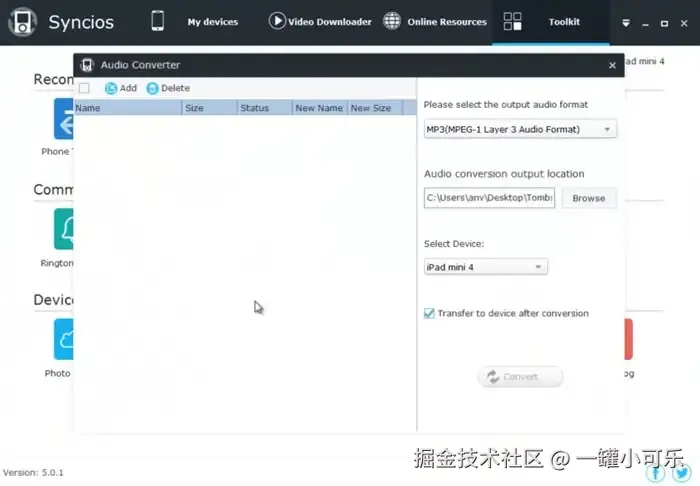
Task: Click the Delete label to remove files
Action: 175,88
